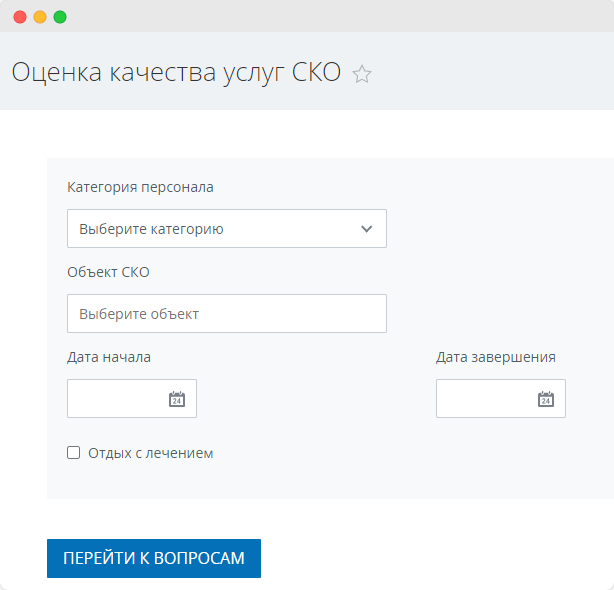
Task: Click the Категория персонала label
Action: (x=140, y=187)
